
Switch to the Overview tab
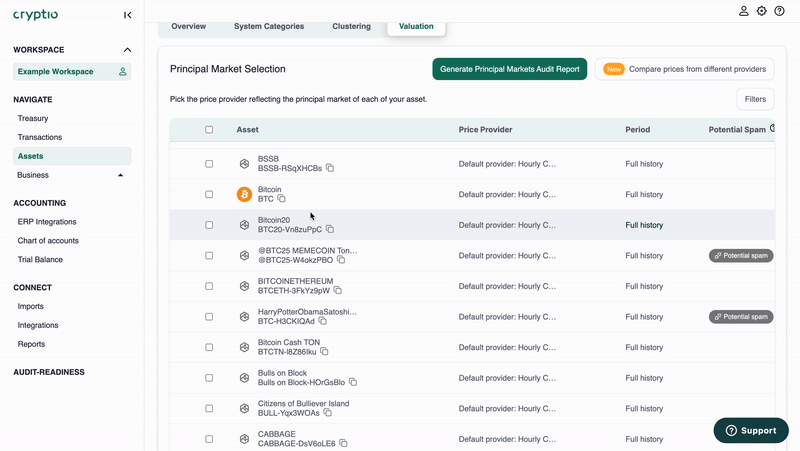(x=188, y=27)
